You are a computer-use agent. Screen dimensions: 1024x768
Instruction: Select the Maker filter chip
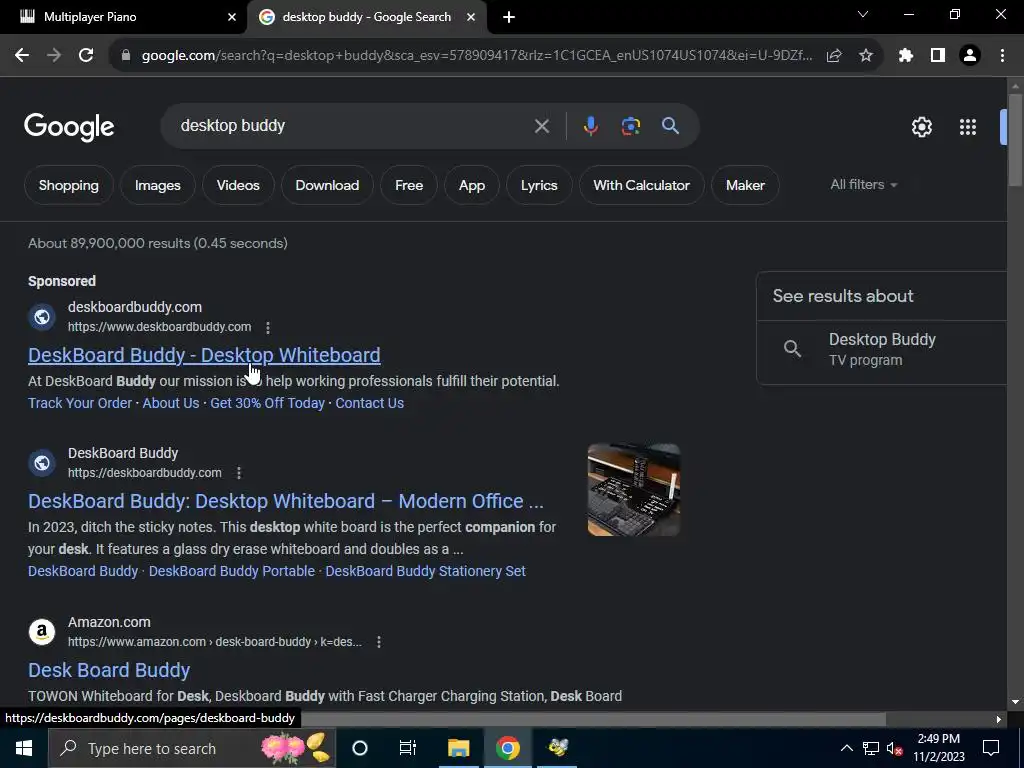tap(745, 185)
